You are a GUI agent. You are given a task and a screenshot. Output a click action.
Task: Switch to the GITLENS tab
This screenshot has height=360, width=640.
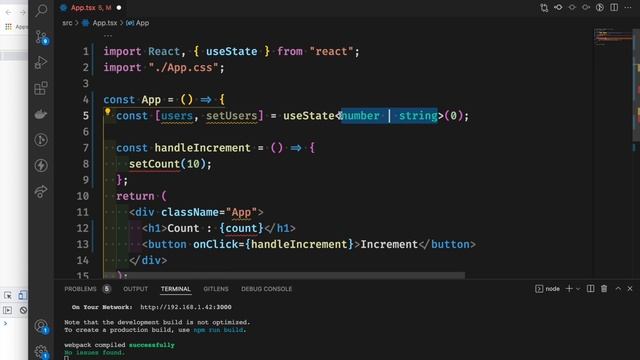(x=216, y=289)
